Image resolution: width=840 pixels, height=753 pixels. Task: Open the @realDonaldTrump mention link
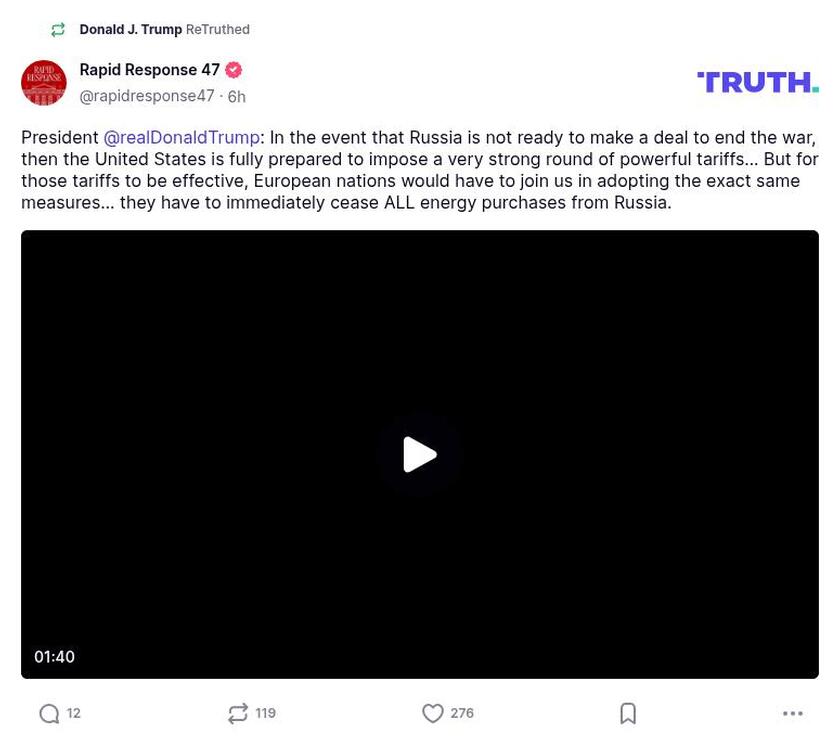click(182, 137)
